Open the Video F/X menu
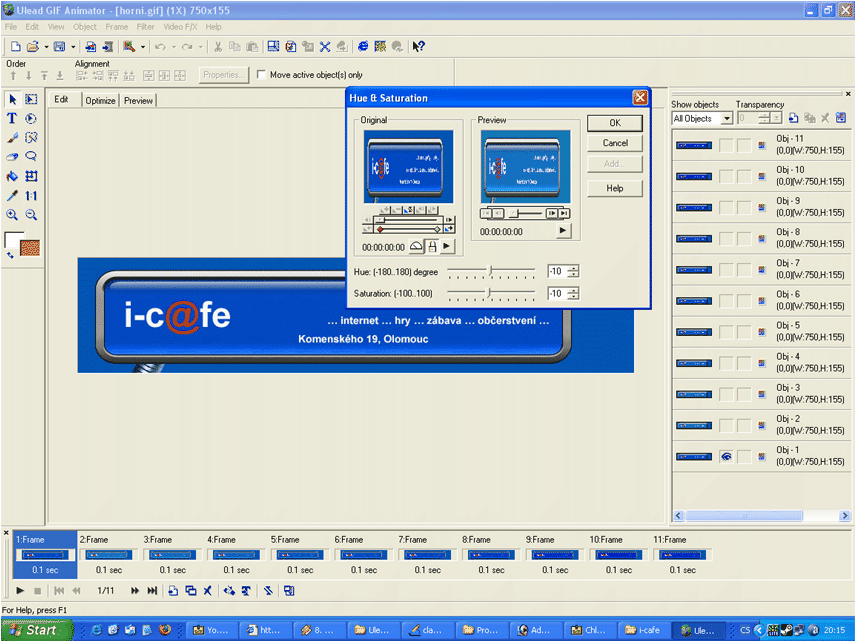This screenshot has height=641, width=855. (180, 27)
